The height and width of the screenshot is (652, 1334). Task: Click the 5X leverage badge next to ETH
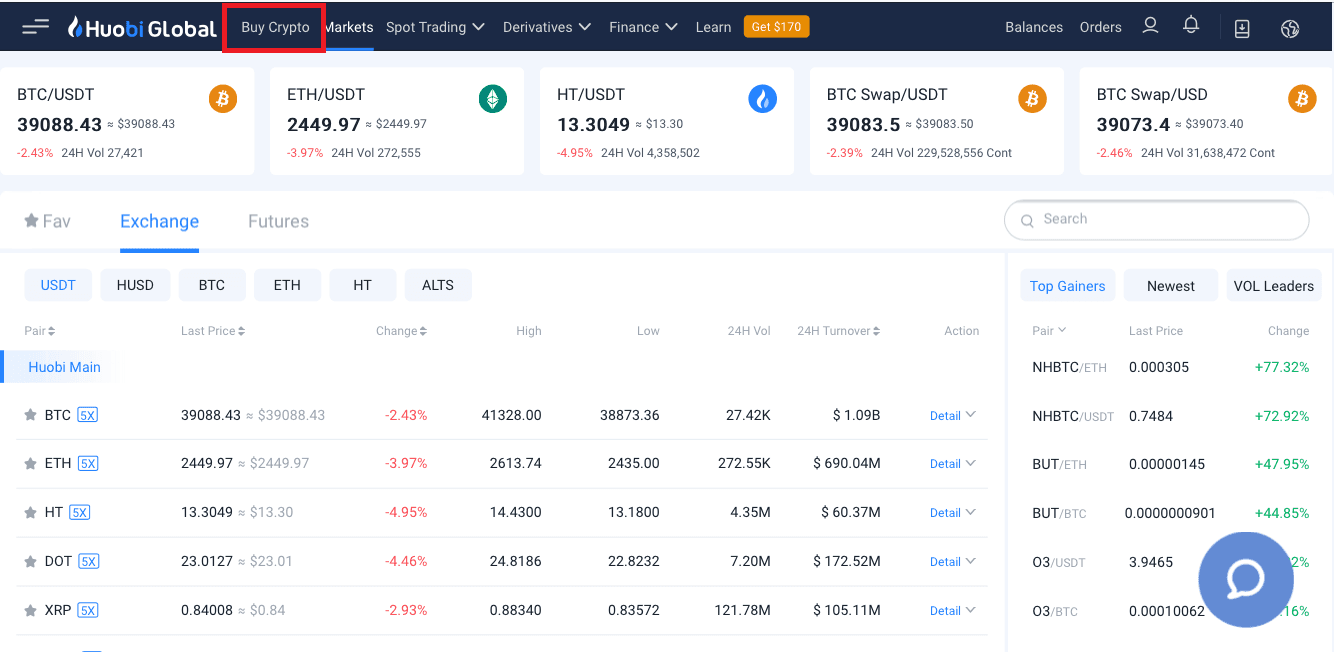click(x=88, y=463)
